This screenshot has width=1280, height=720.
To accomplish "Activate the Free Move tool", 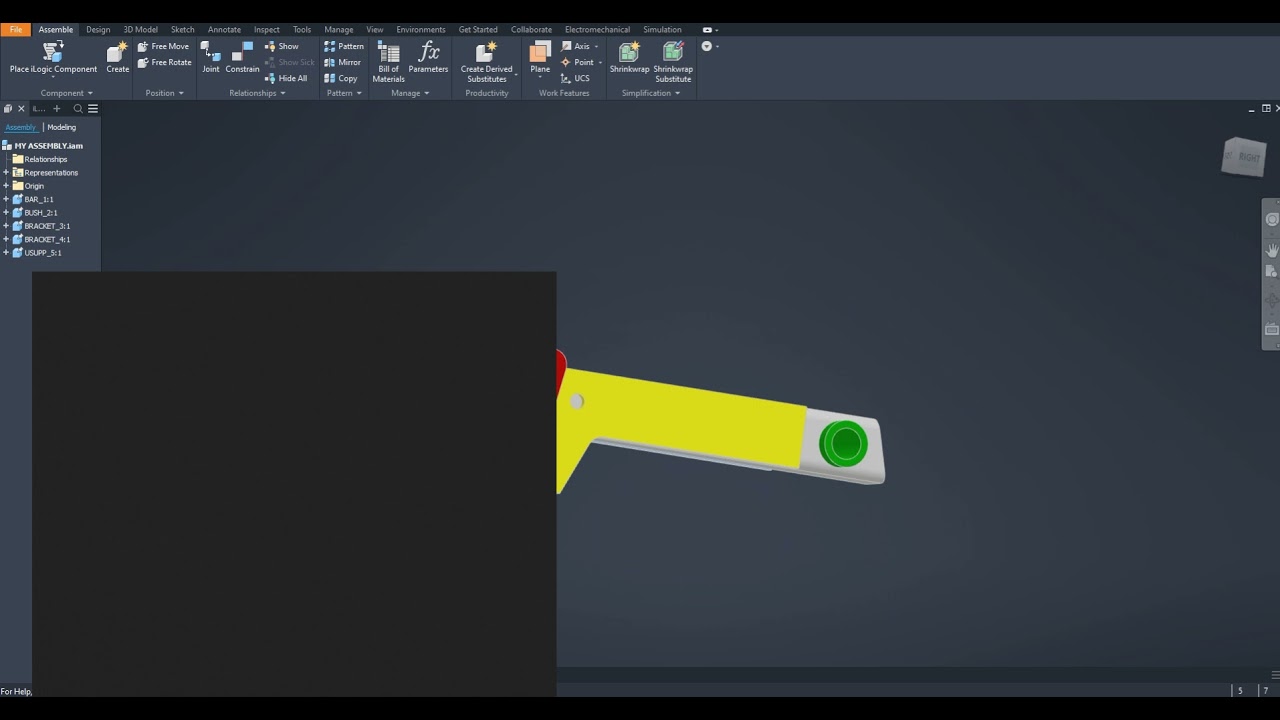I will [163, 46].
